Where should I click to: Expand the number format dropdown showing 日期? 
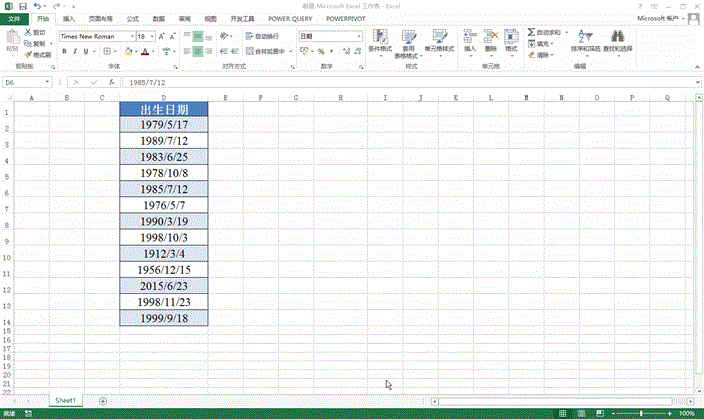pos(359,36)
